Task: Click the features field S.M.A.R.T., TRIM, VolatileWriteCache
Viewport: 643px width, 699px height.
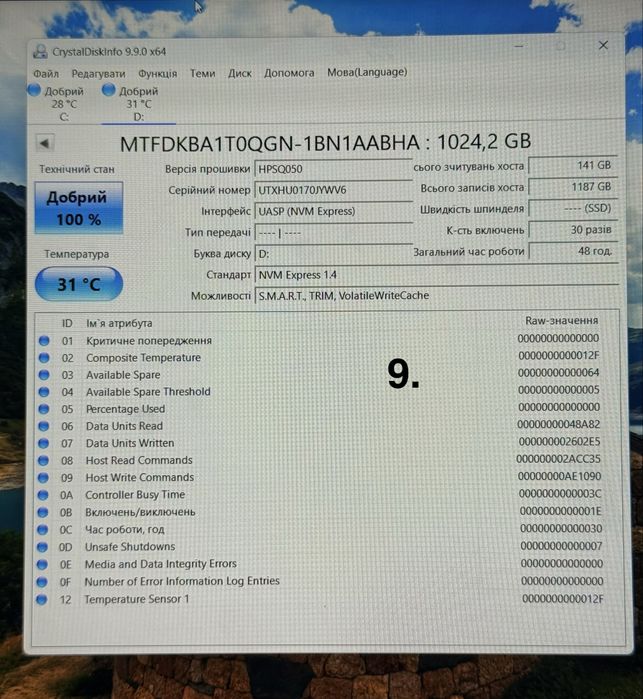Action: (x=436, y=295)
